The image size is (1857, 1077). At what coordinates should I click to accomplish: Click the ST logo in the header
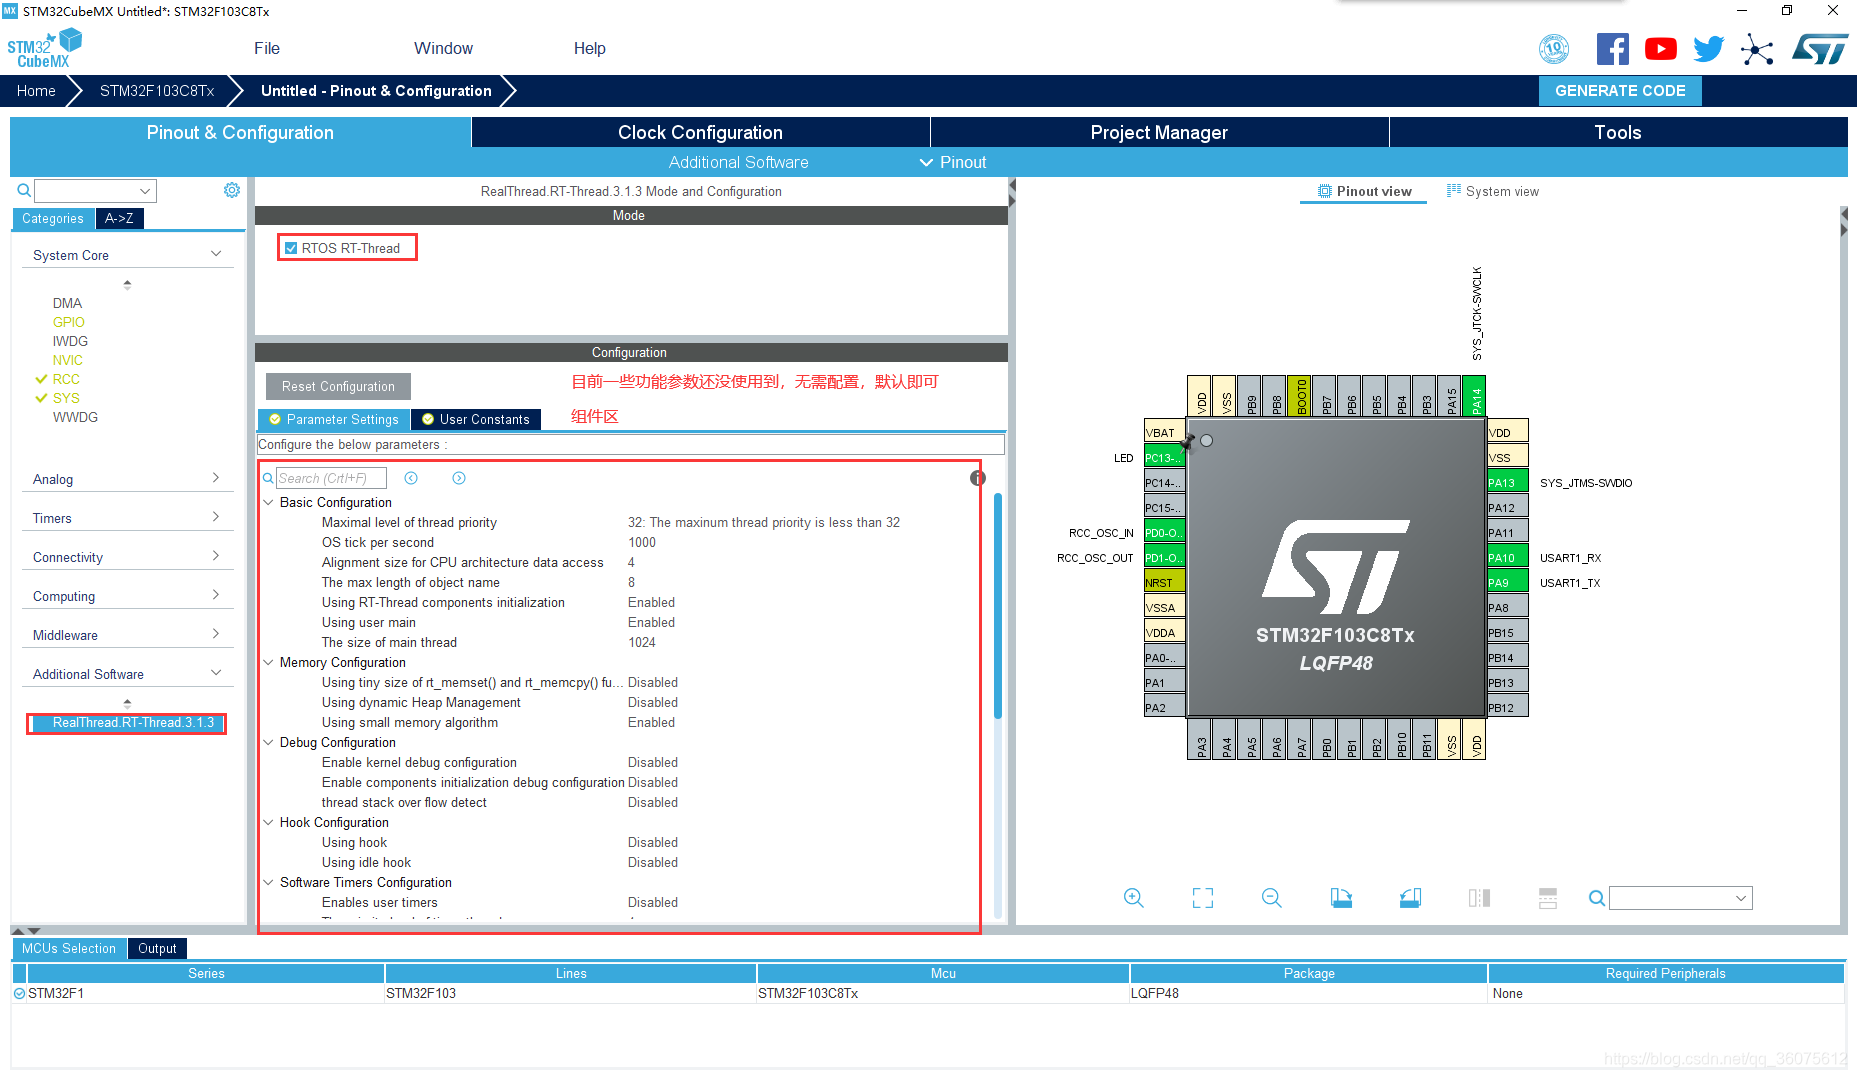(x=1820, y=49)
